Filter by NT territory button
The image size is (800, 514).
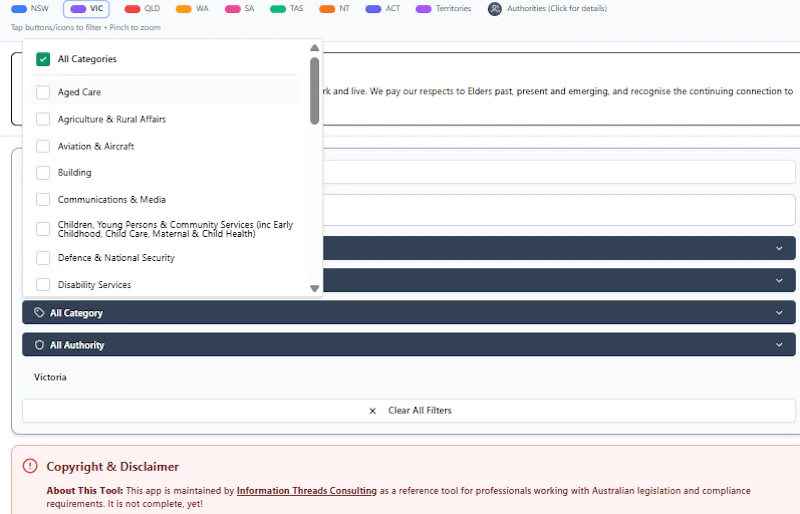334,9
